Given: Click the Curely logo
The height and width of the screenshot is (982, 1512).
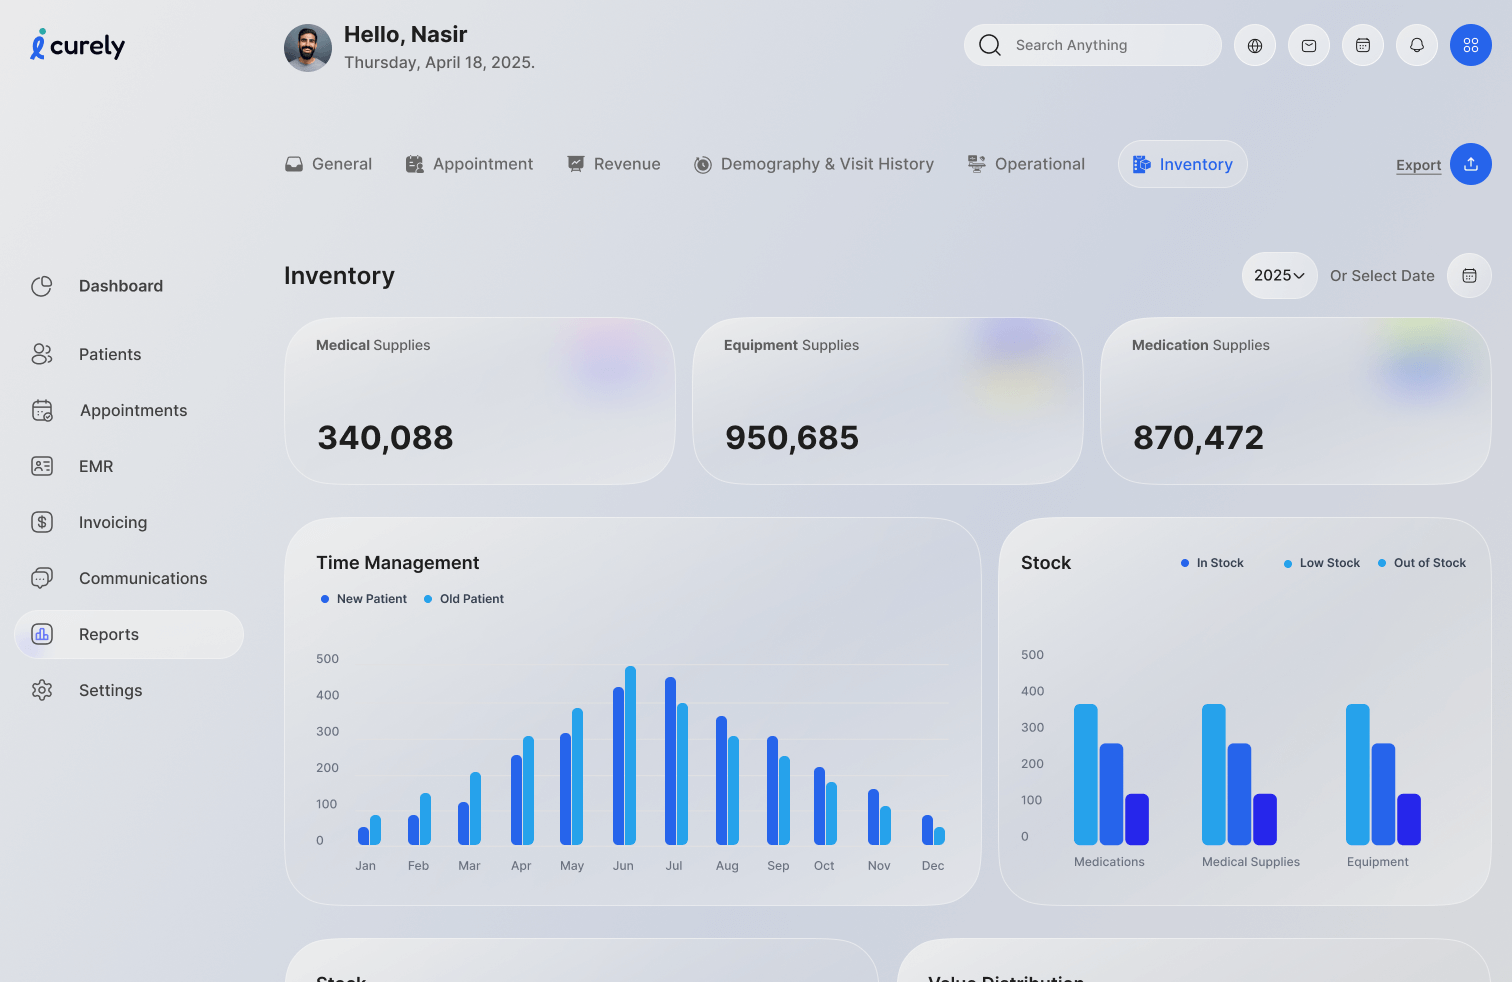Looking at the screenshot, I should 78,46.
